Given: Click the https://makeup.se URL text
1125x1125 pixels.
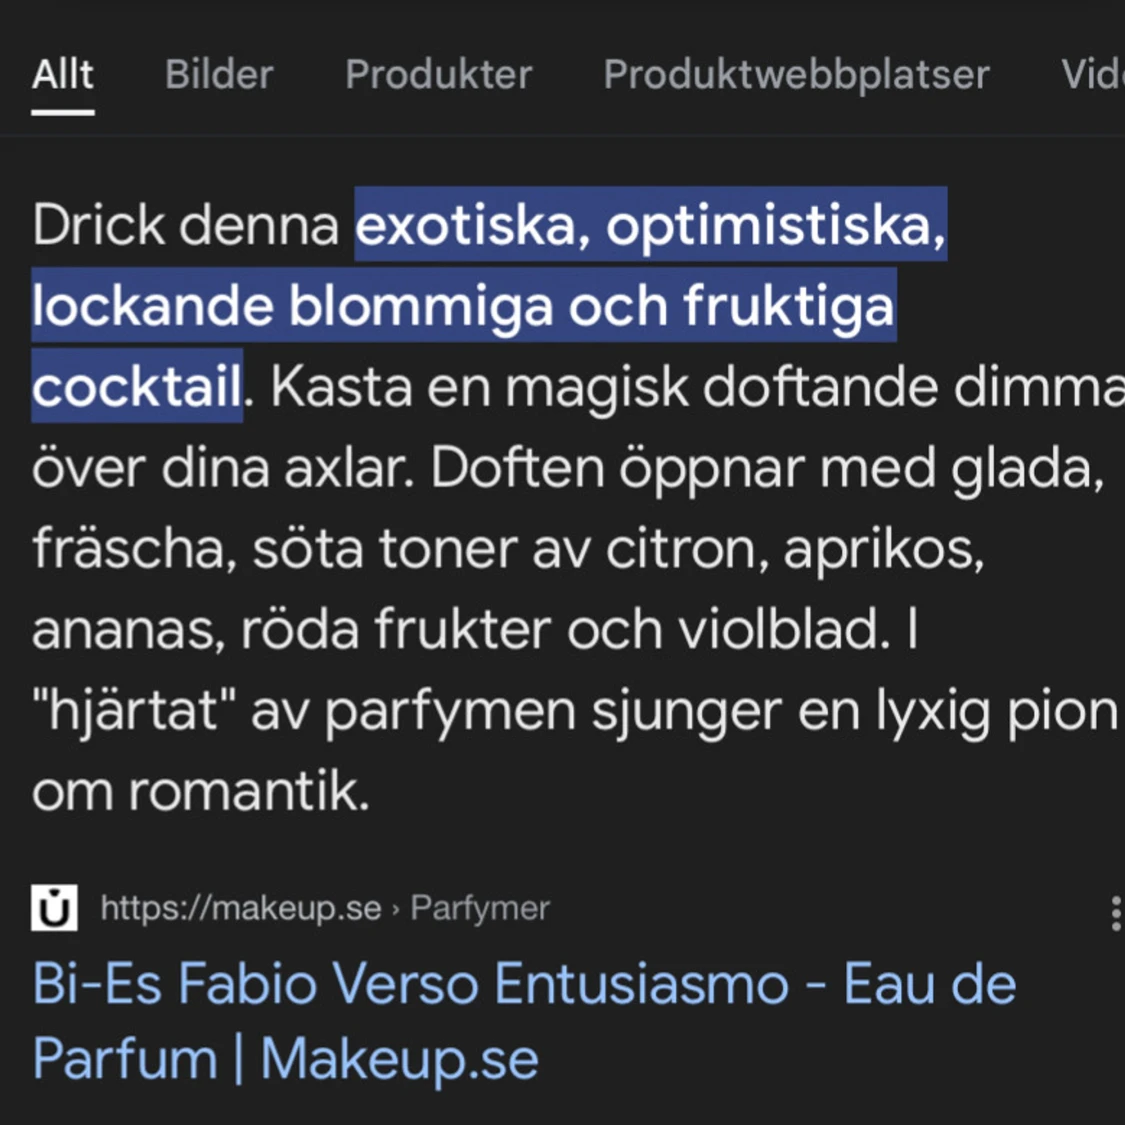Looking at the screenshot, I should [241, 908].
